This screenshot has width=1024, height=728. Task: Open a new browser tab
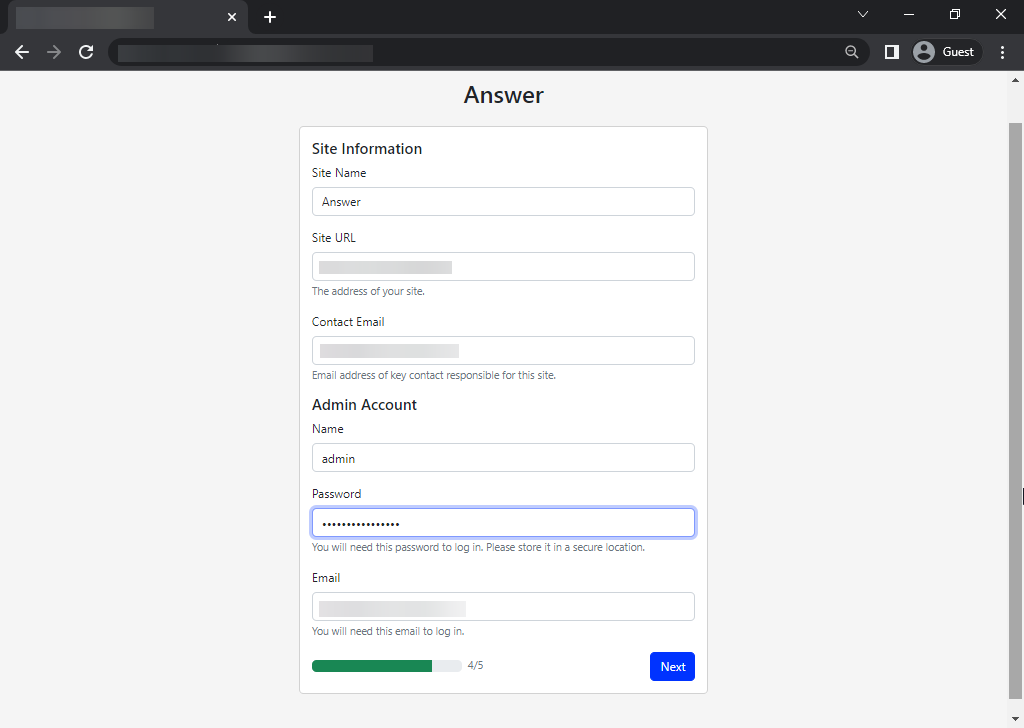[270, 17]
